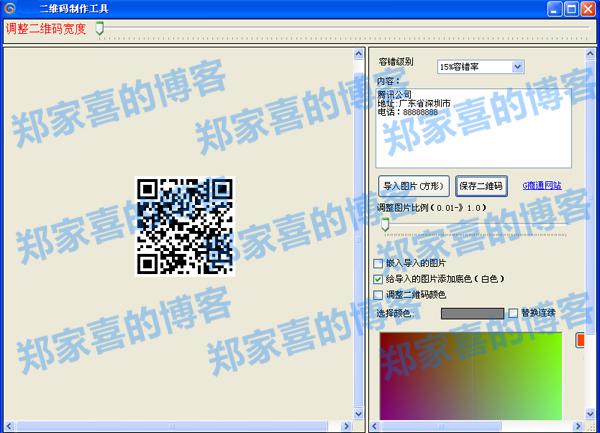Click the settings panel scroll down arrow
Image resolution: width=600 pixels, height=433 pixels.
coord(590,413)
